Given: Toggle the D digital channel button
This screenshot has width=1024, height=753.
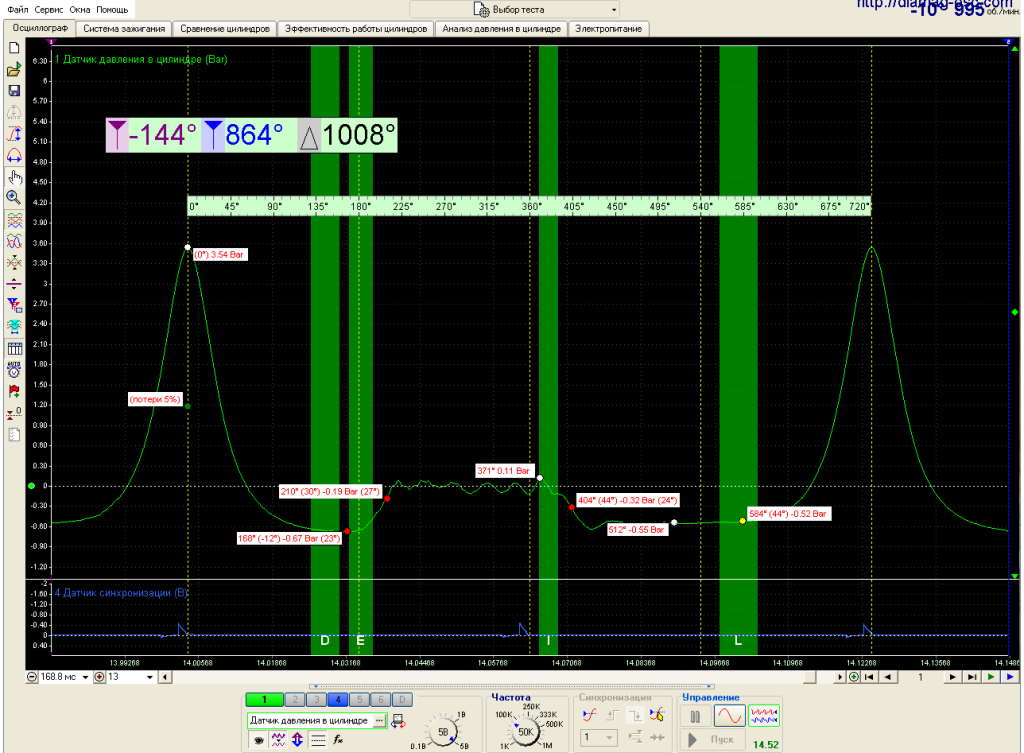Looking at the screenshot, I should click(402, 699).
